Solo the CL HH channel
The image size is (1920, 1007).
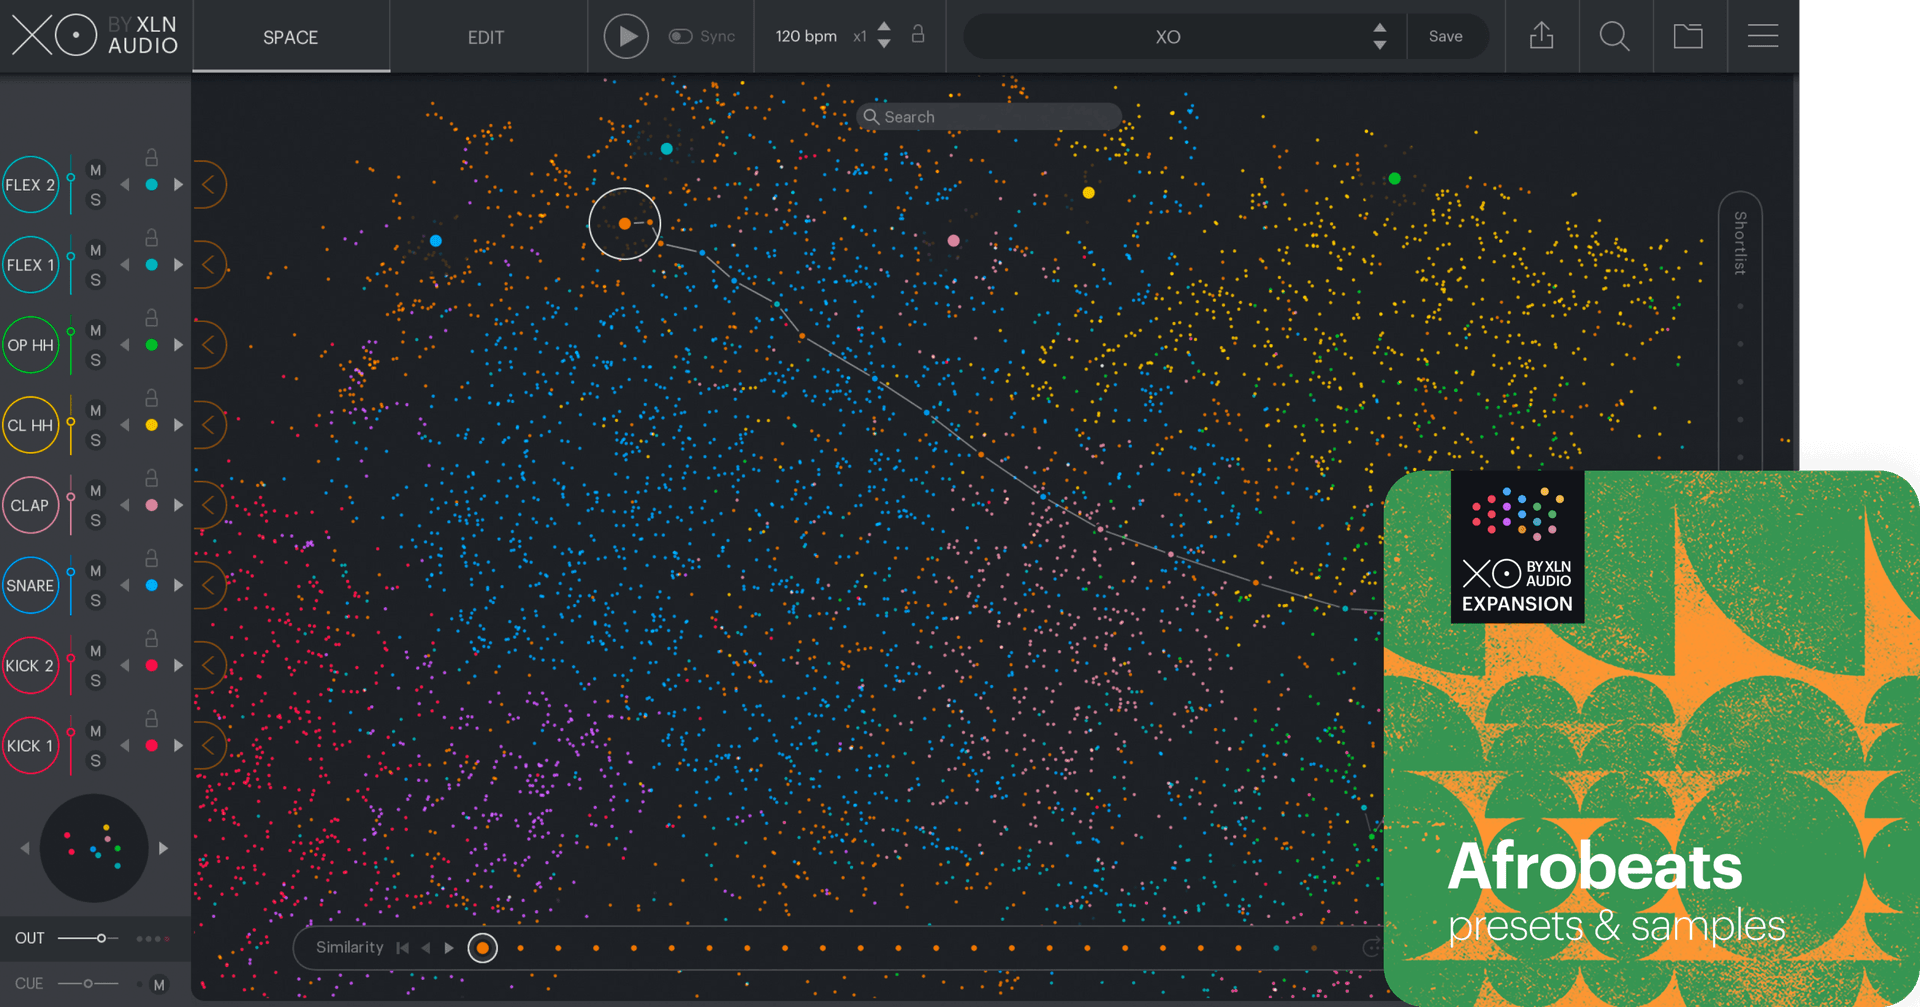96,440
